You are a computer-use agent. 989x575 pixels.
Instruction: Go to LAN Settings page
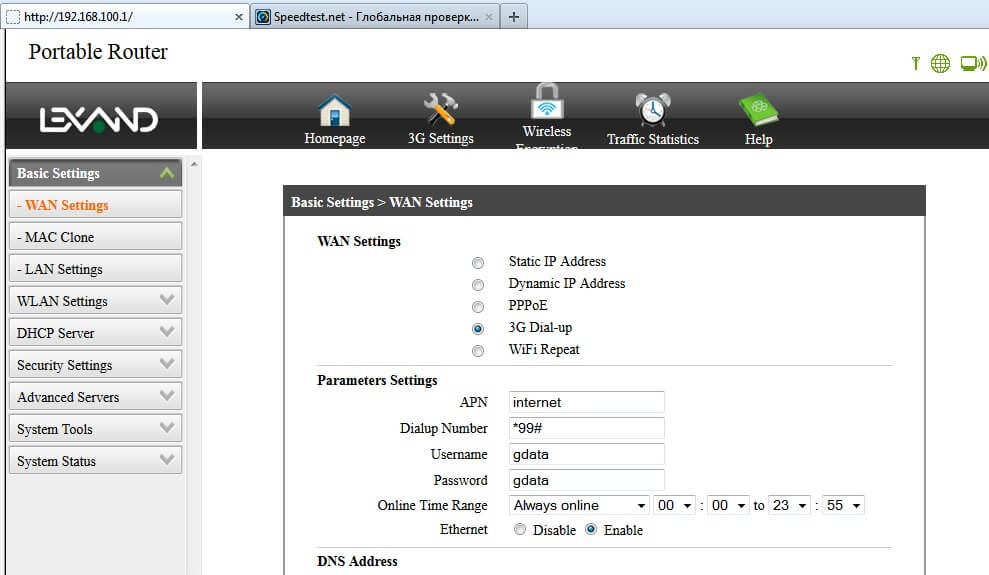click(x=95, y=269)
